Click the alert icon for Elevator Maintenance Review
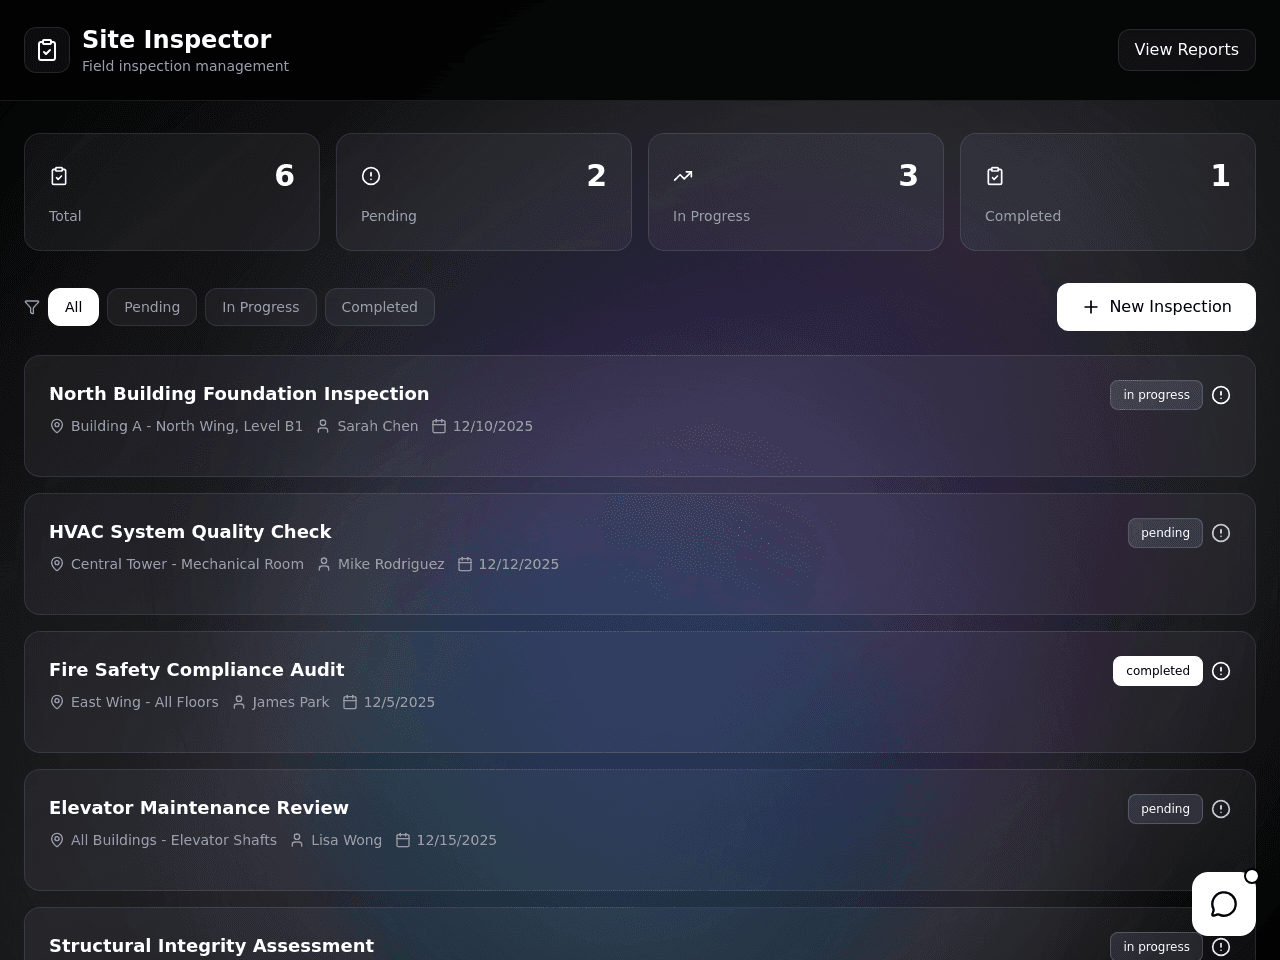Image resolution: width=1280 pixels, height=960 pixels. click(1221, 809)
